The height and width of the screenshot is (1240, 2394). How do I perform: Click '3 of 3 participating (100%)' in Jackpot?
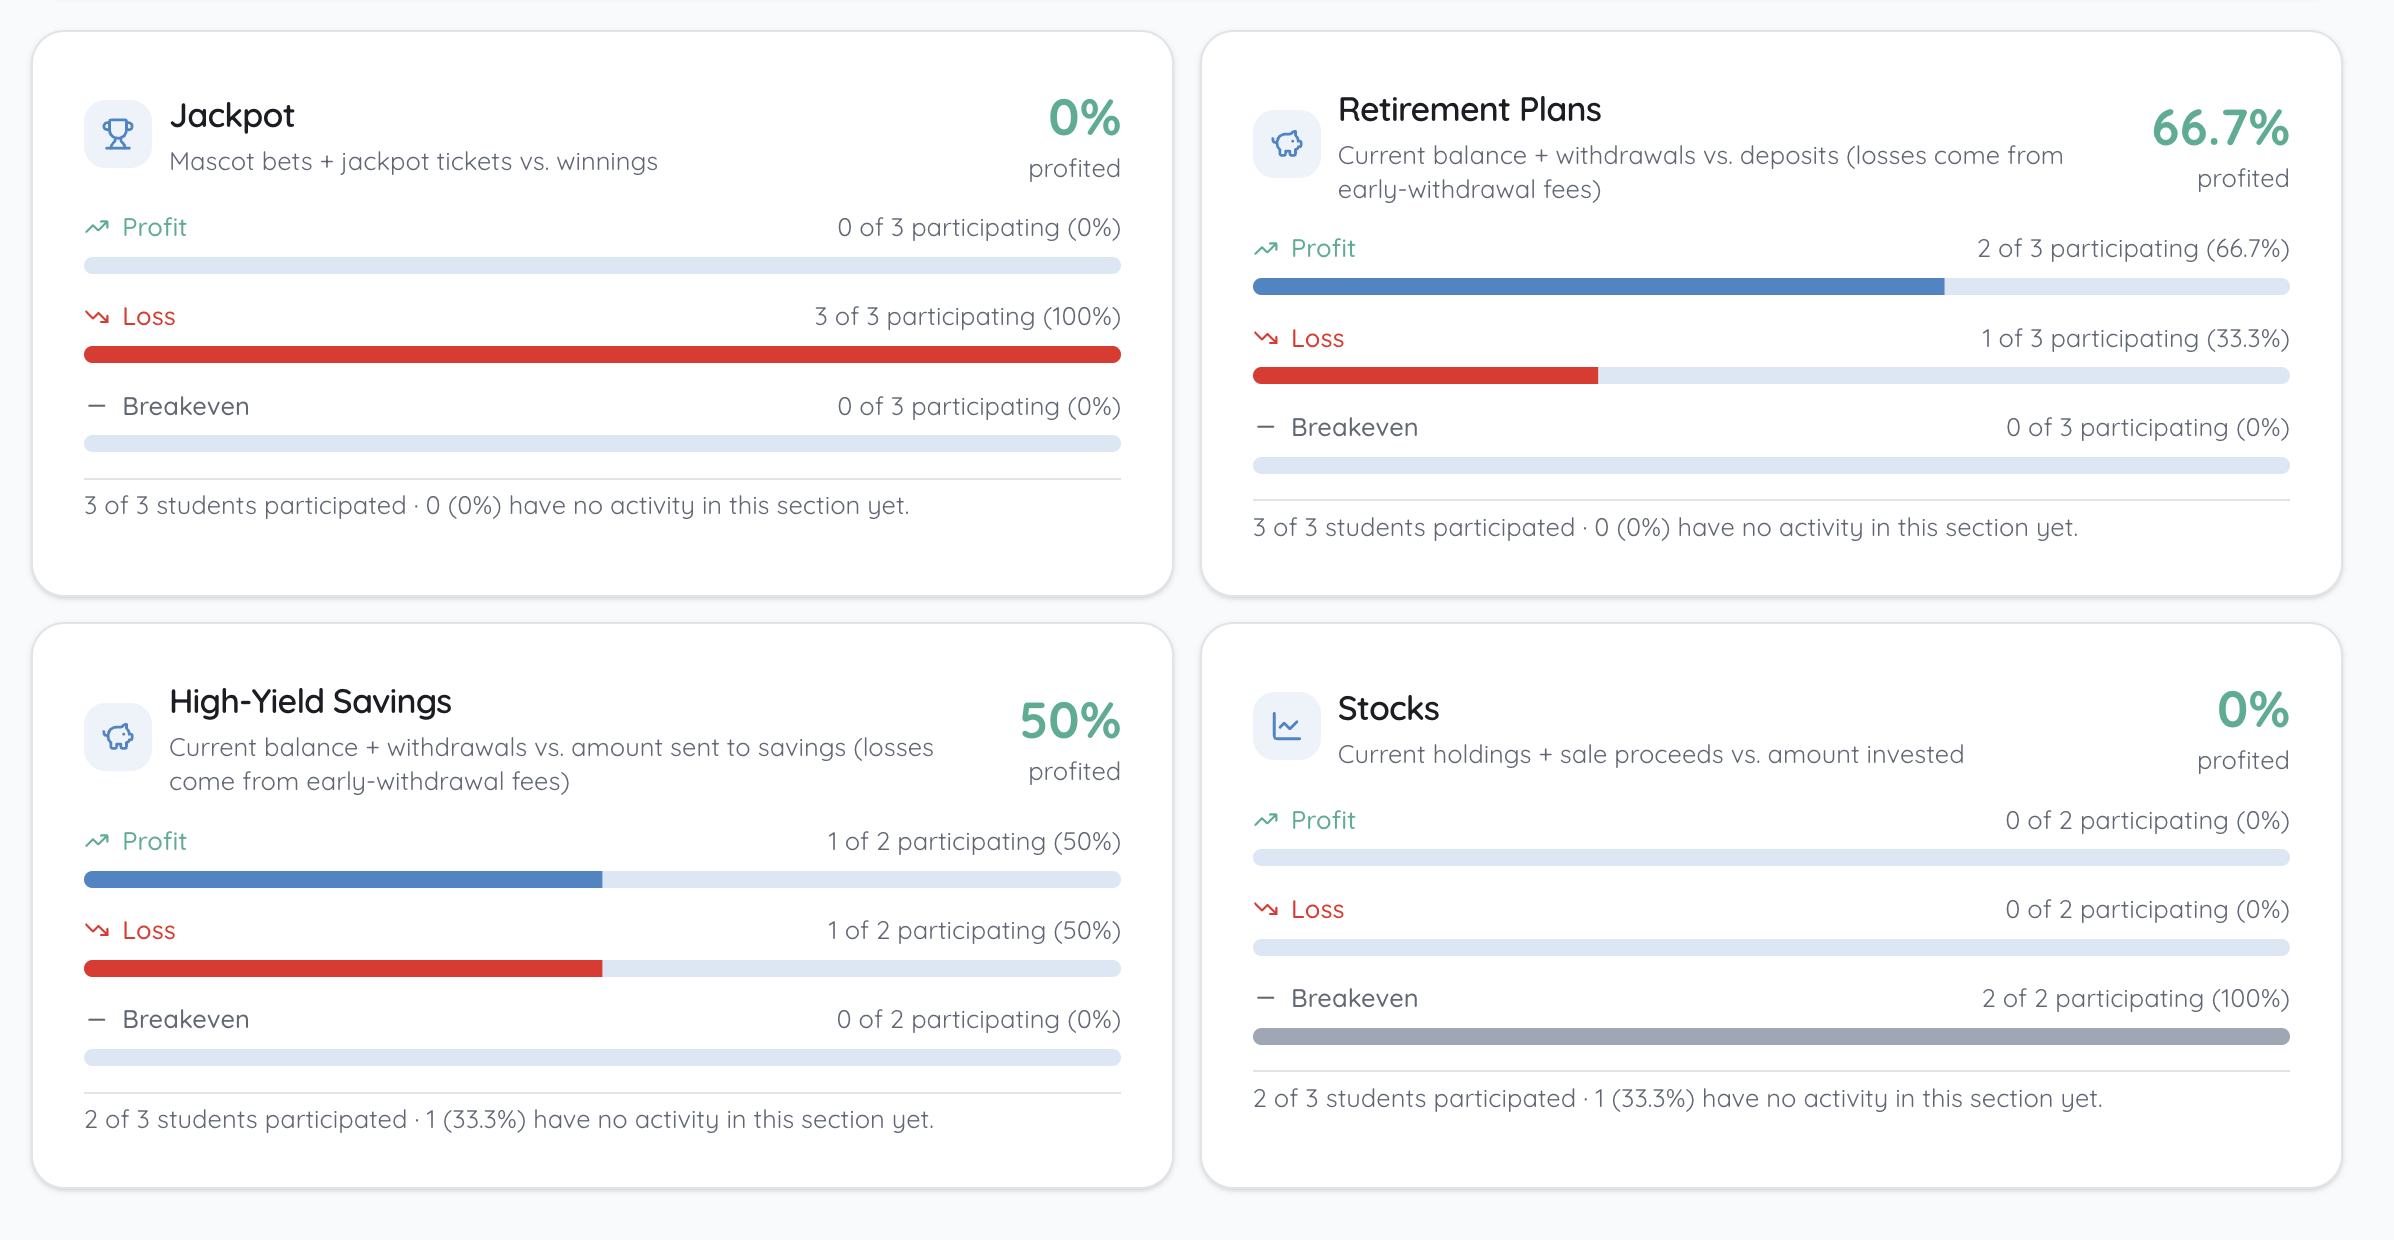pyautogui.click(x=967, y=317)
